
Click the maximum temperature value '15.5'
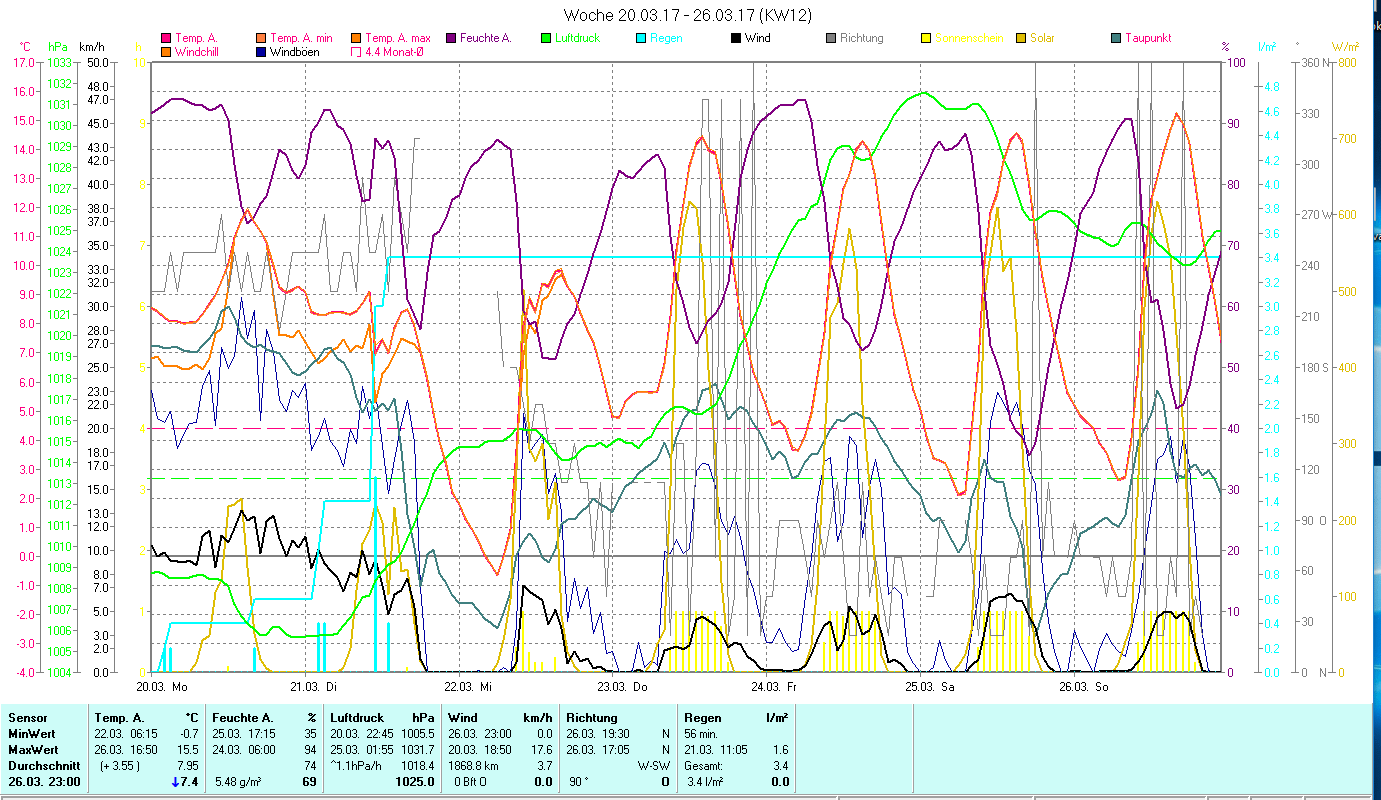pos(189,749)
